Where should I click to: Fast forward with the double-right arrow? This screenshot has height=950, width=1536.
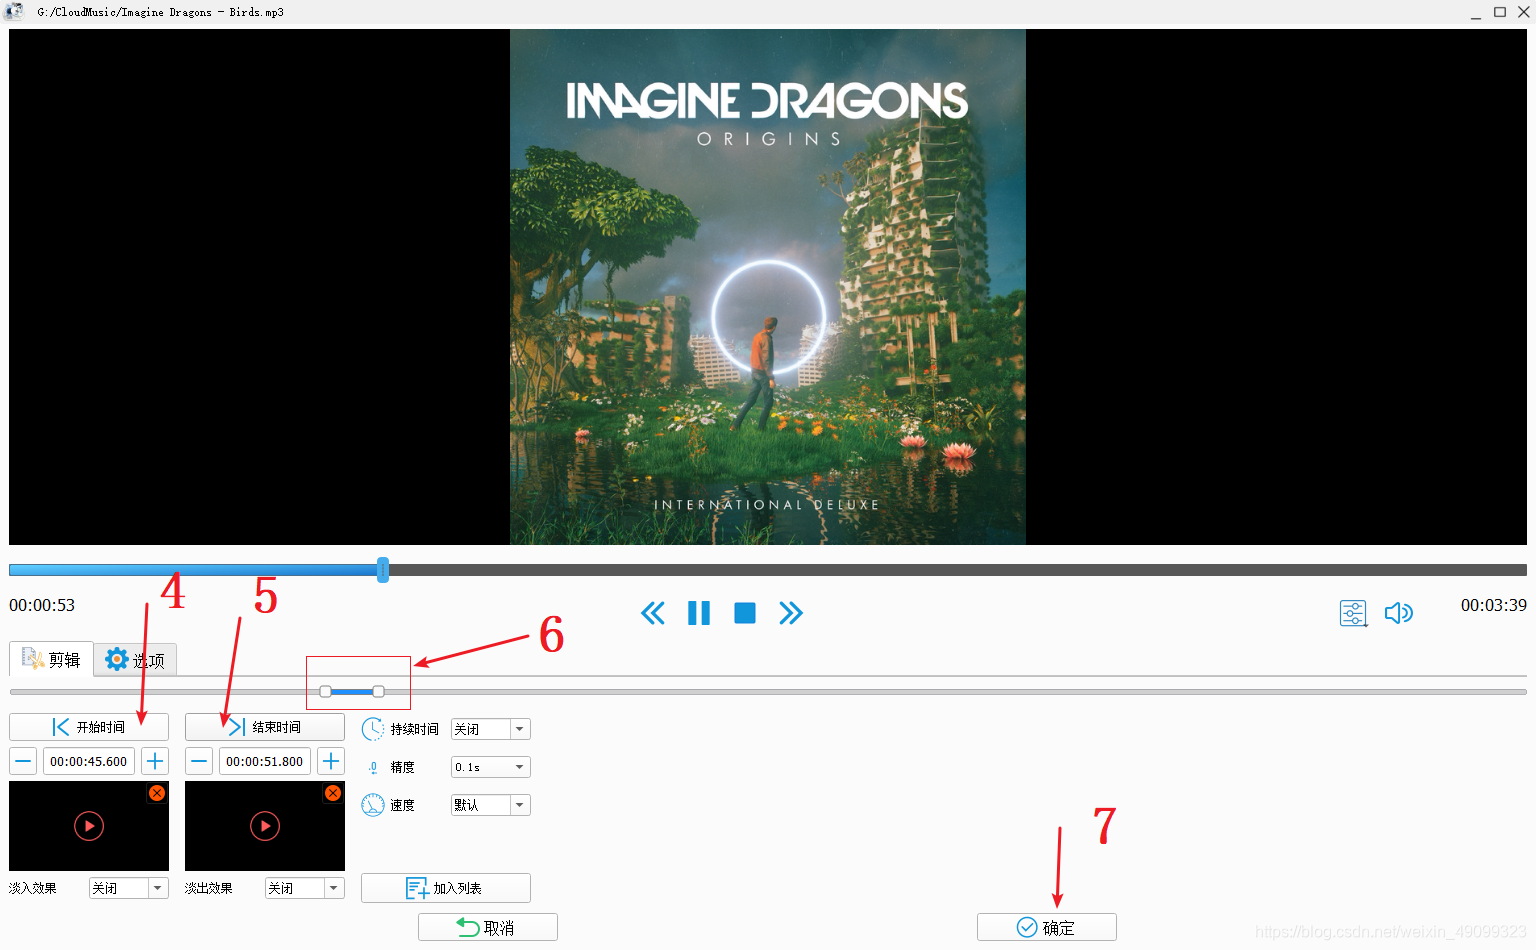pos(791,613)
